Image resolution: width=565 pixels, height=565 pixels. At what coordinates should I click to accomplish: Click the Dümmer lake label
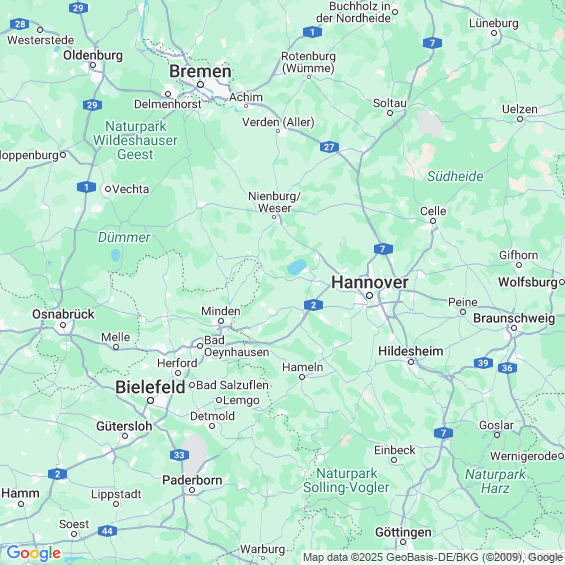coord(124,237)
